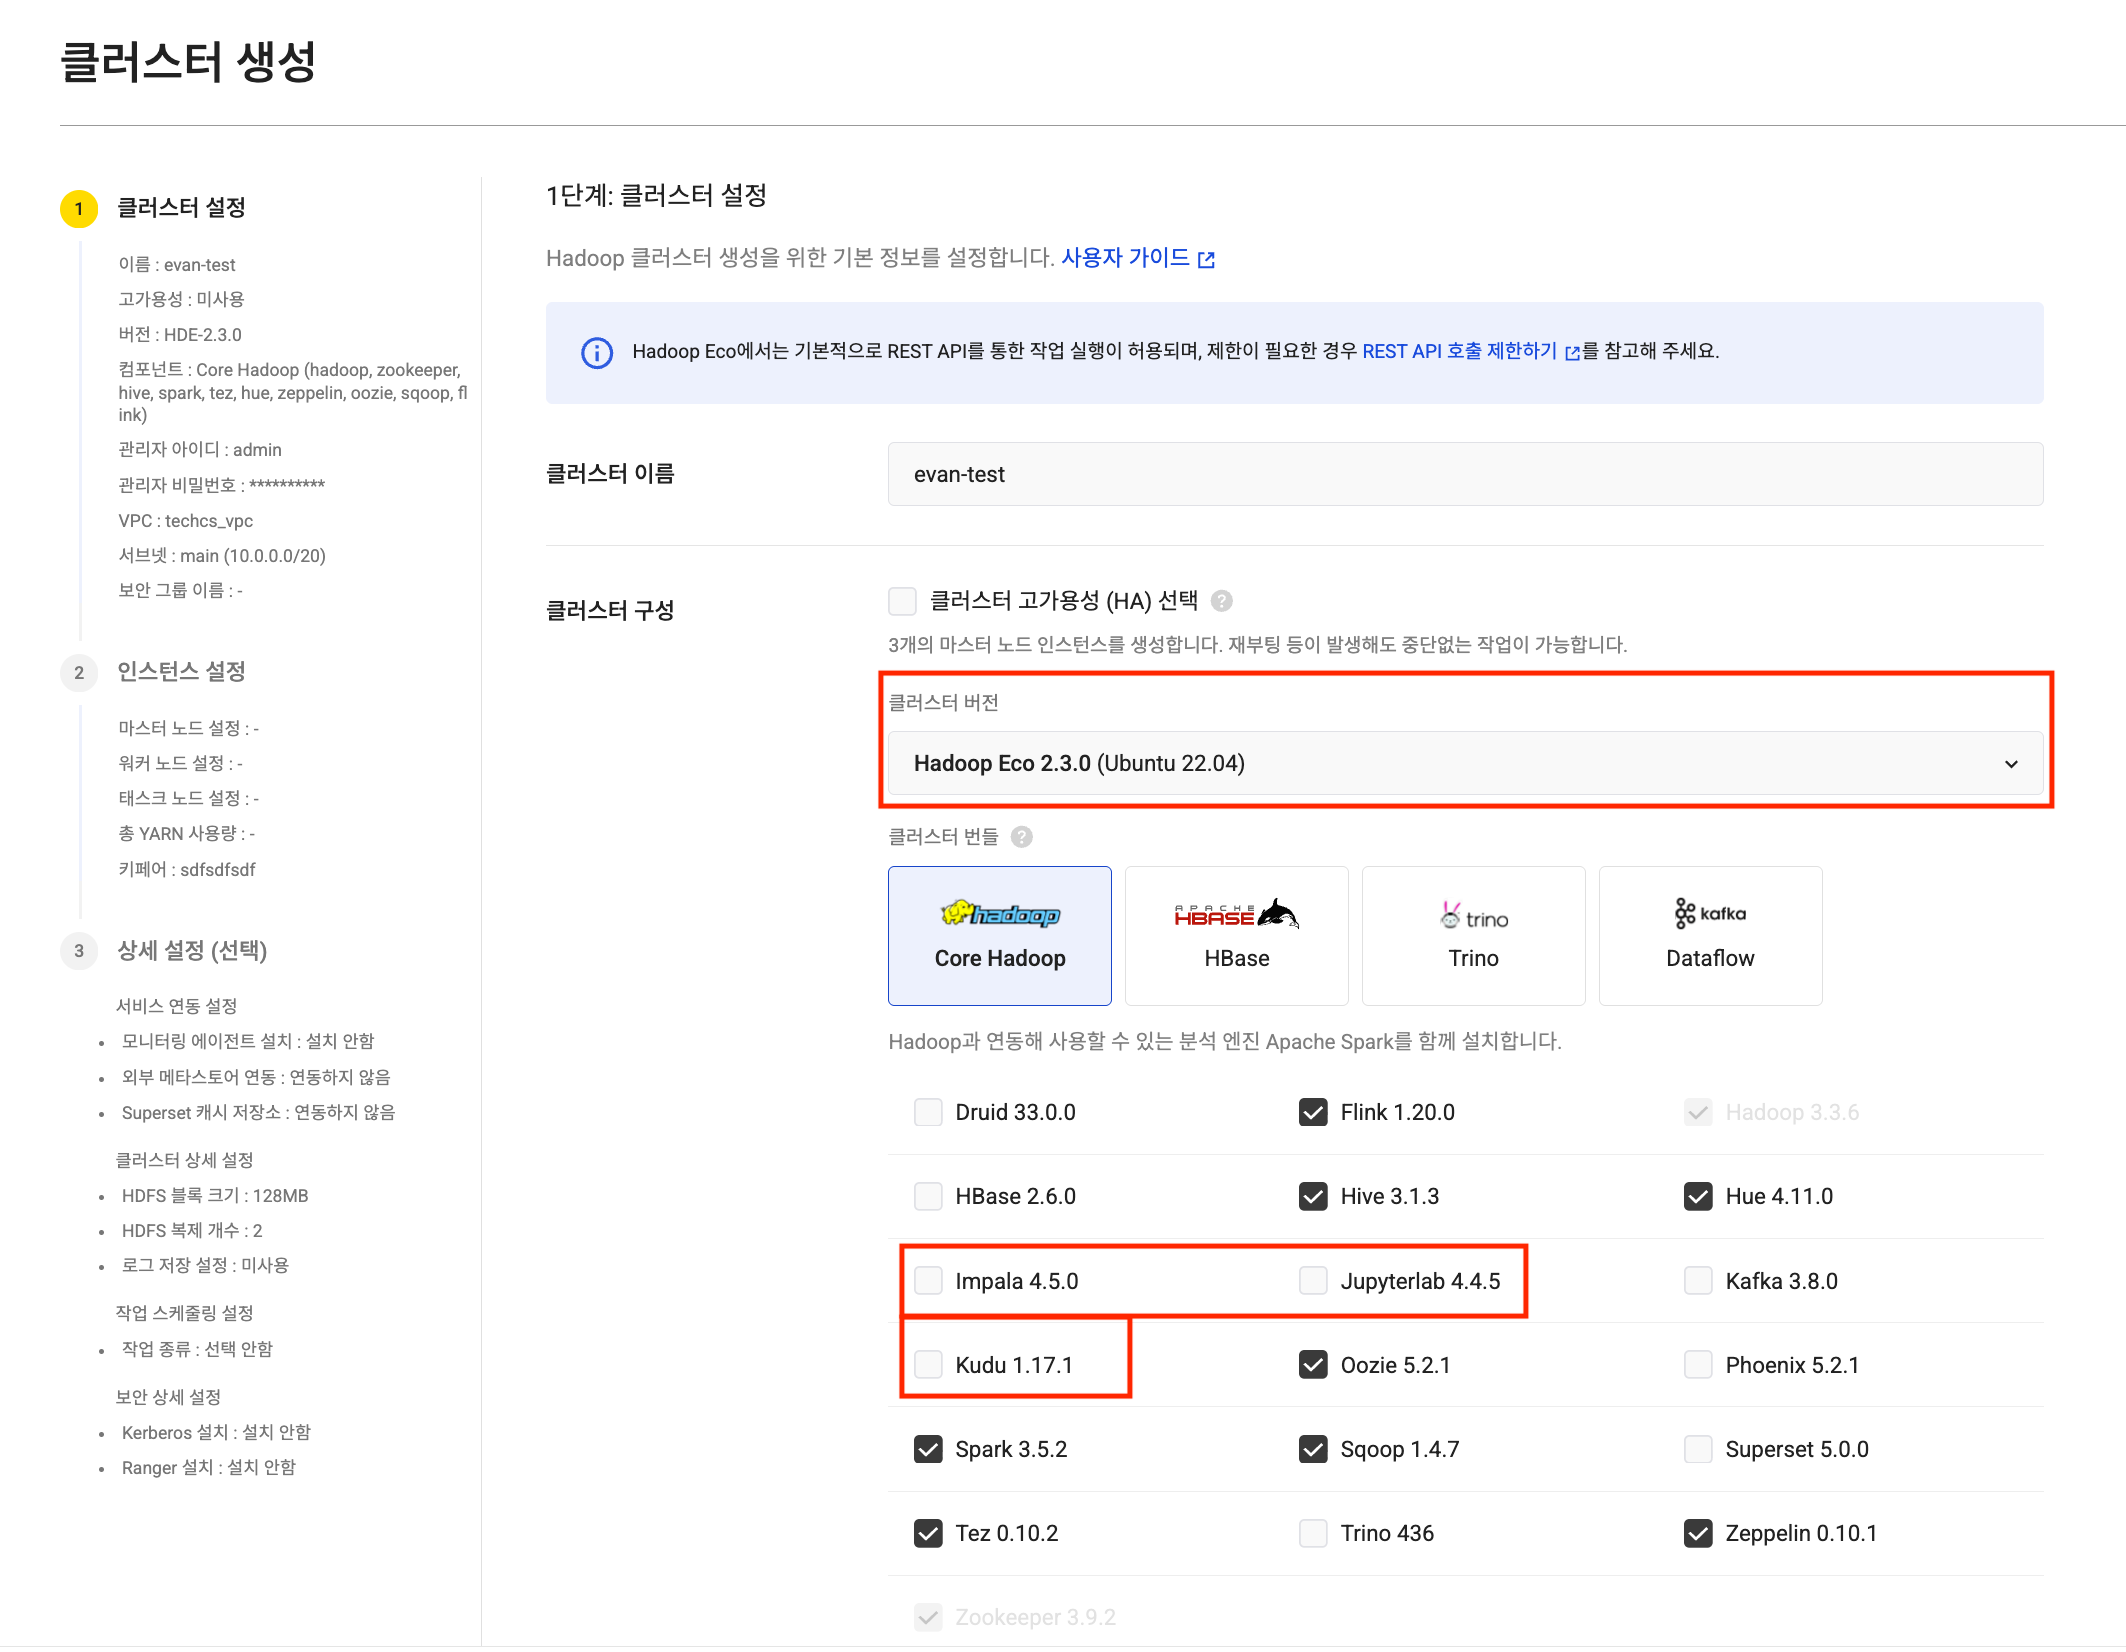The image size is (2126, 1652).
Task: Uncheck Flink 1.20.0
Action: [1314, 1111]
